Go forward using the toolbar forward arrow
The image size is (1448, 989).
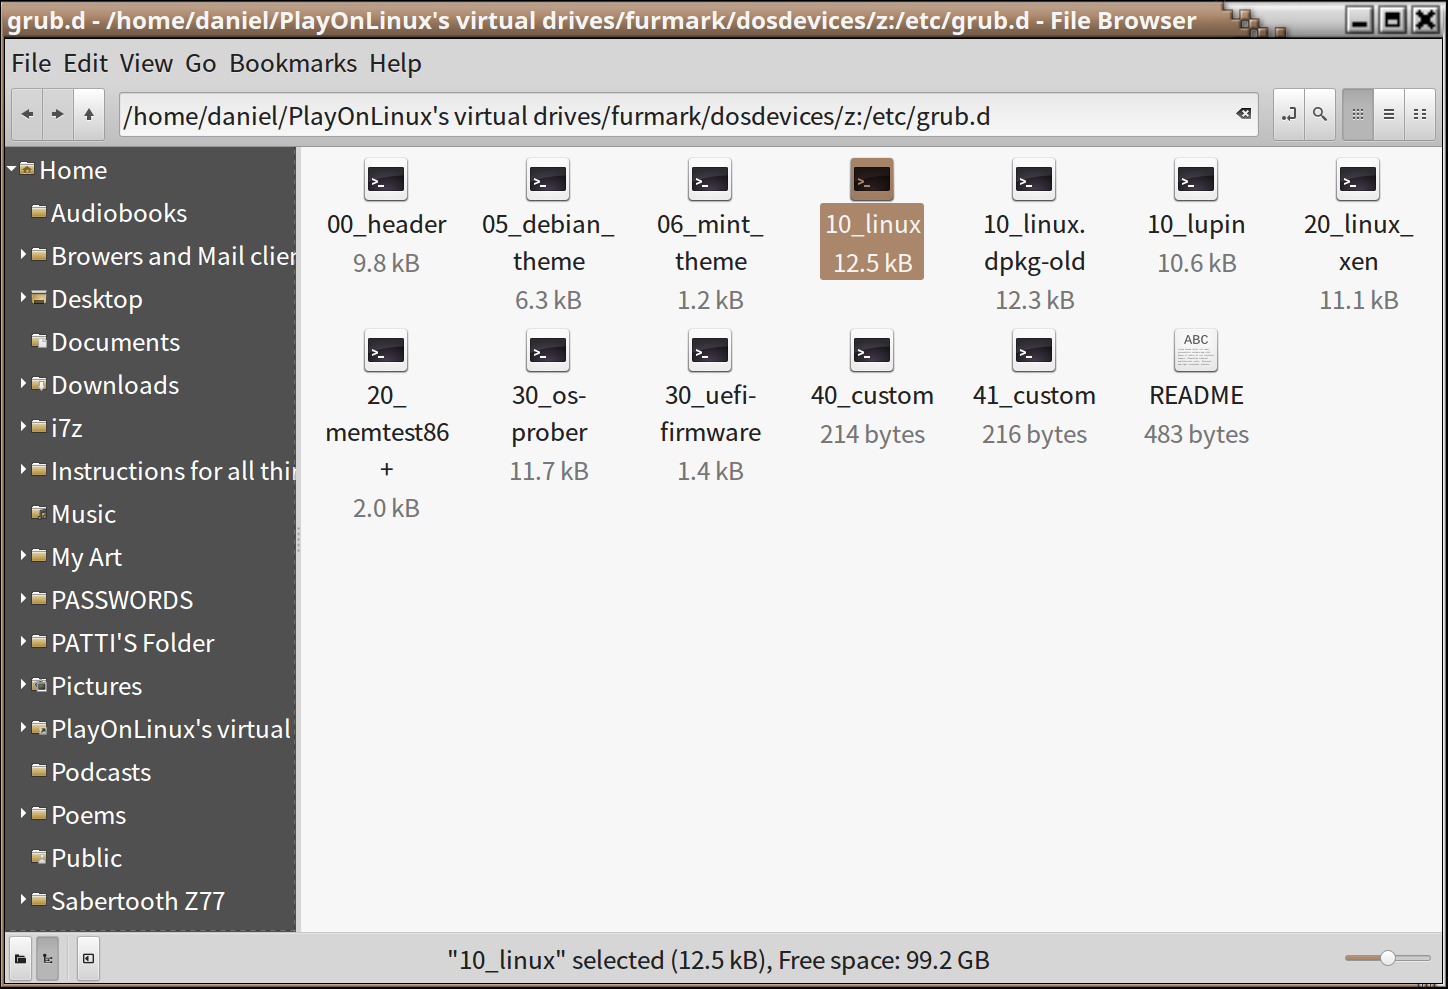pos(58,115)
